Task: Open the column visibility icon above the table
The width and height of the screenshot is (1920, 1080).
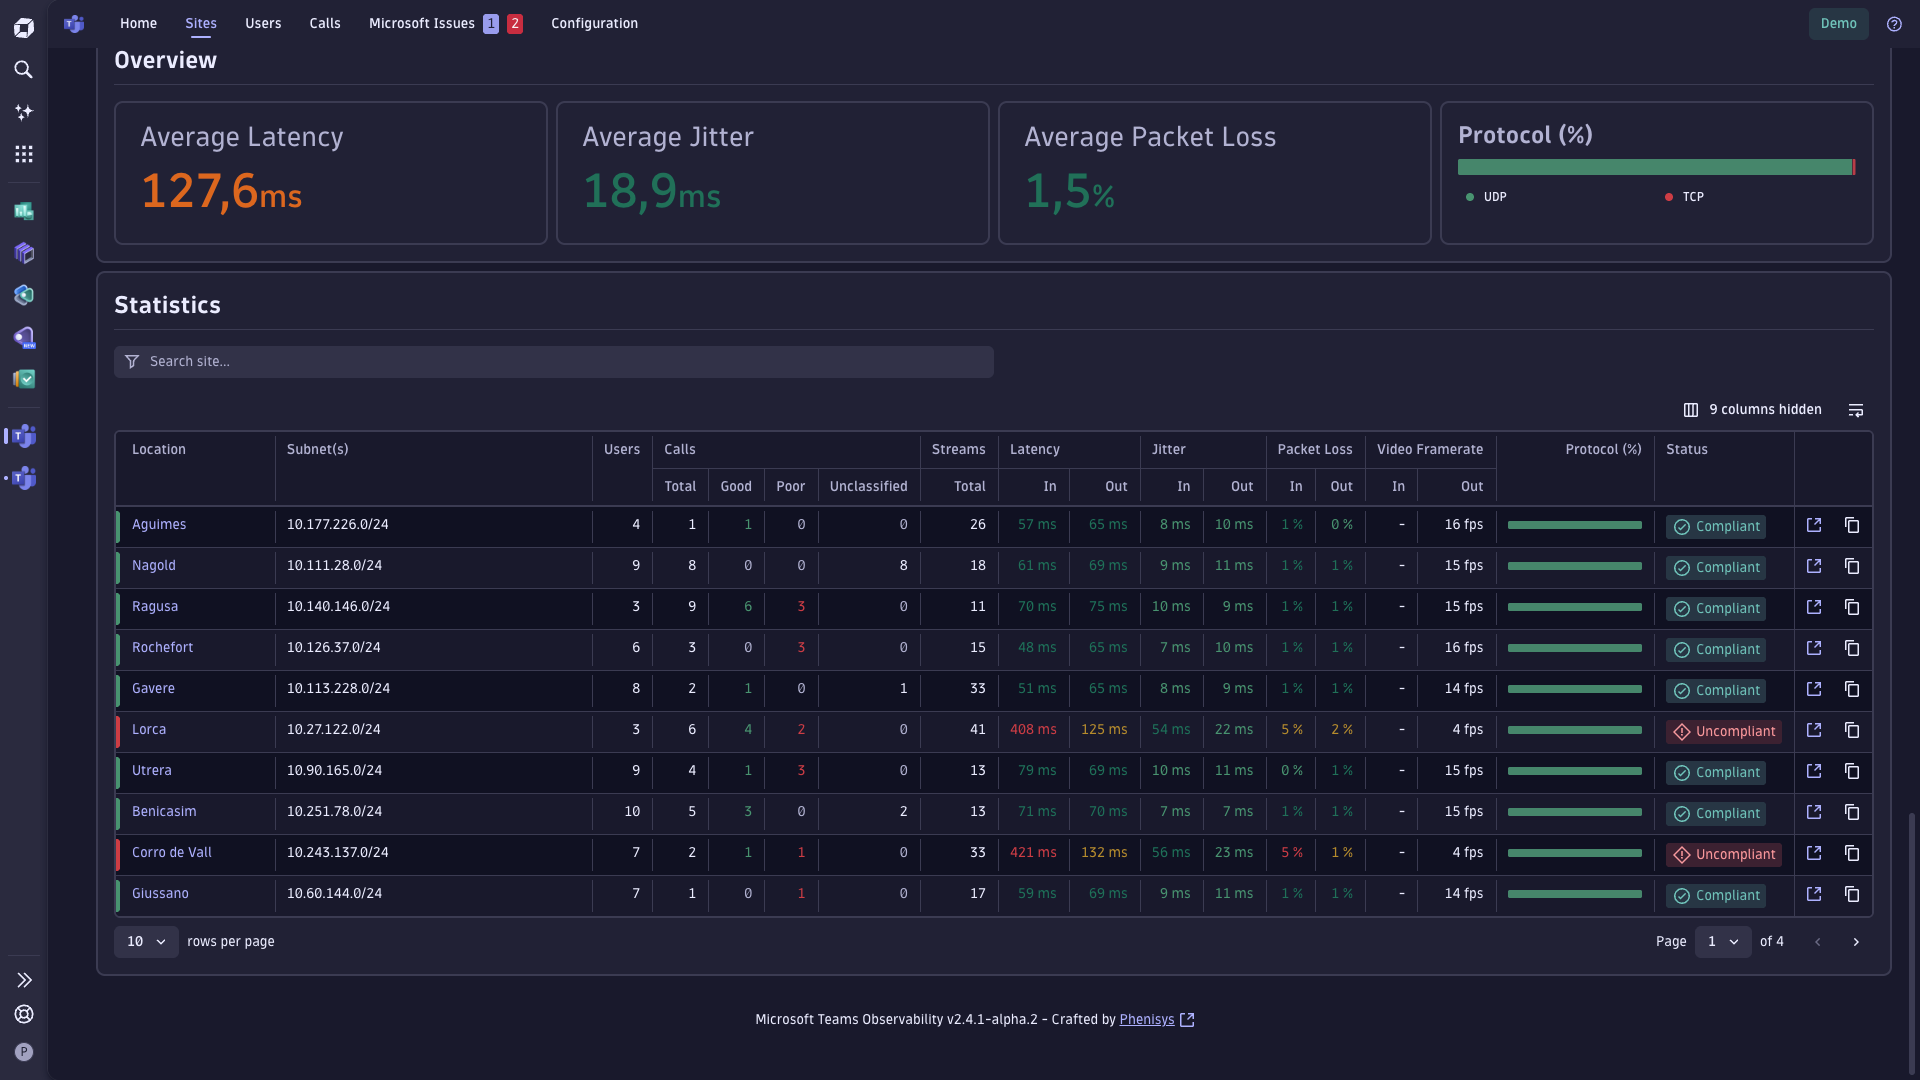Action: coord(1691,410)
